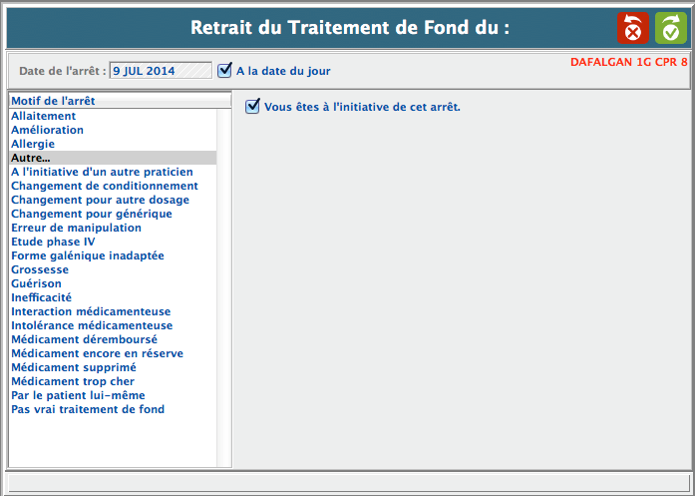The image size is (695, 496).
Task: Click the red cancel icon button
Action: pos(633,28)
